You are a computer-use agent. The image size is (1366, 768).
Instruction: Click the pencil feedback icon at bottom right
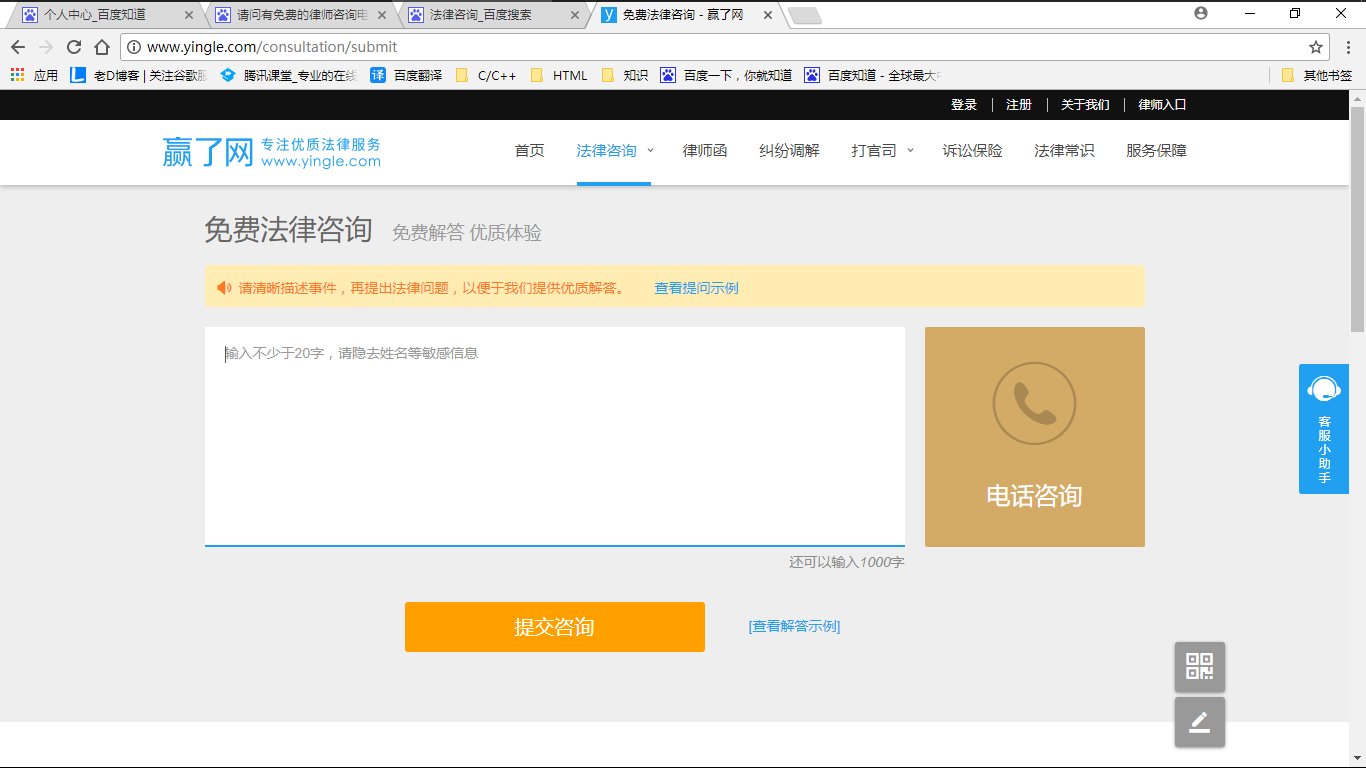point(1199,721)
